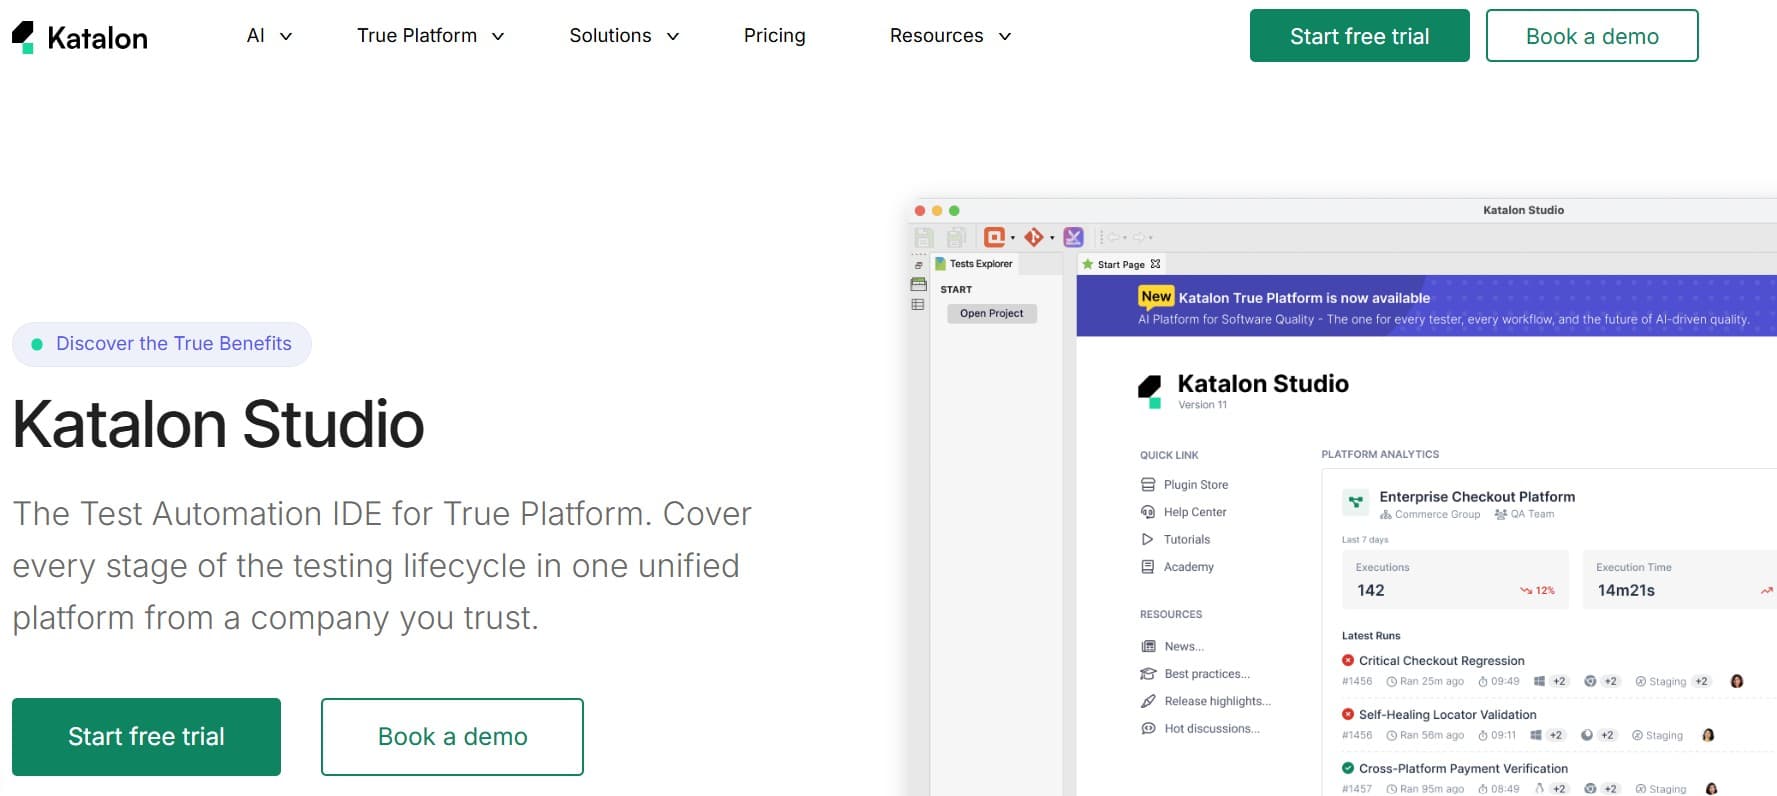
Task: Open the Critical Checkout Regression run
Action: 1441,661
